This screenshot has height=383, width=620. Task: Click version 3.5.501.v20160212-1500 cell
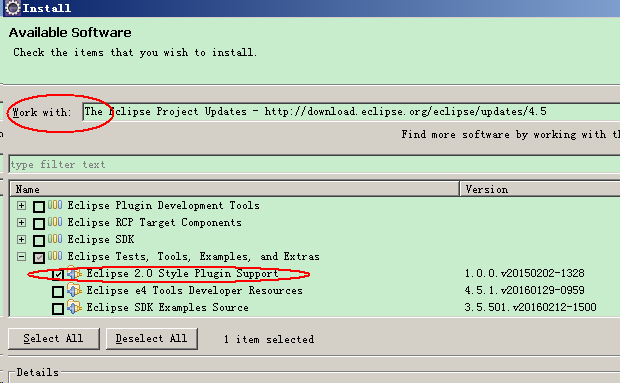530,307
